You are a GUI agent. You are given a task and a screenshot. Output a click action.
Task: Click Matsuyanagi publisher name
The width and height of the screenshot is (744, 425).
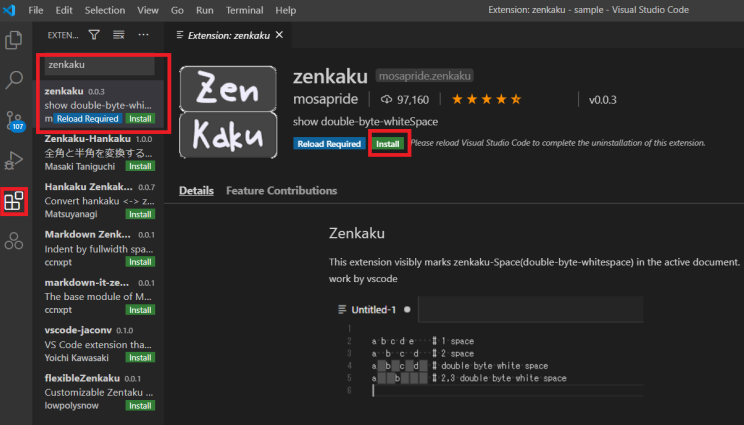(71, 214)
